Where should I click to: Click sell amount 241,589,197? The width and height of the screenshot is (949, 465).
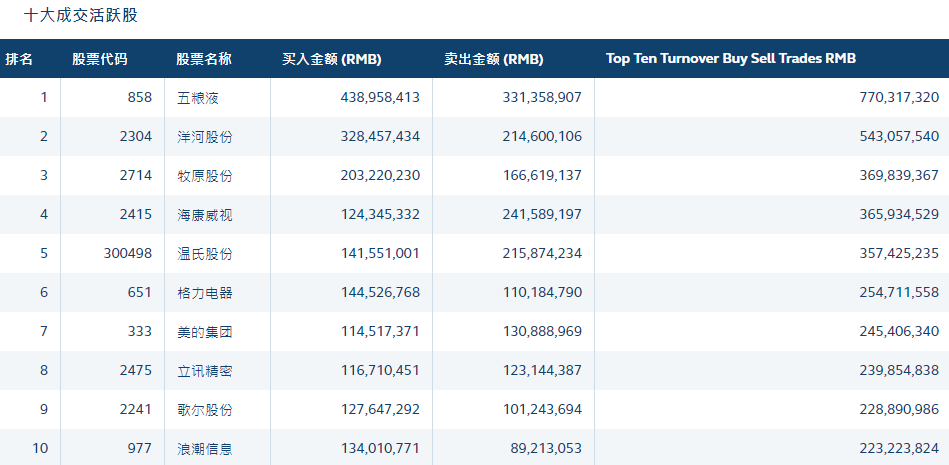(x=542, y=214)
